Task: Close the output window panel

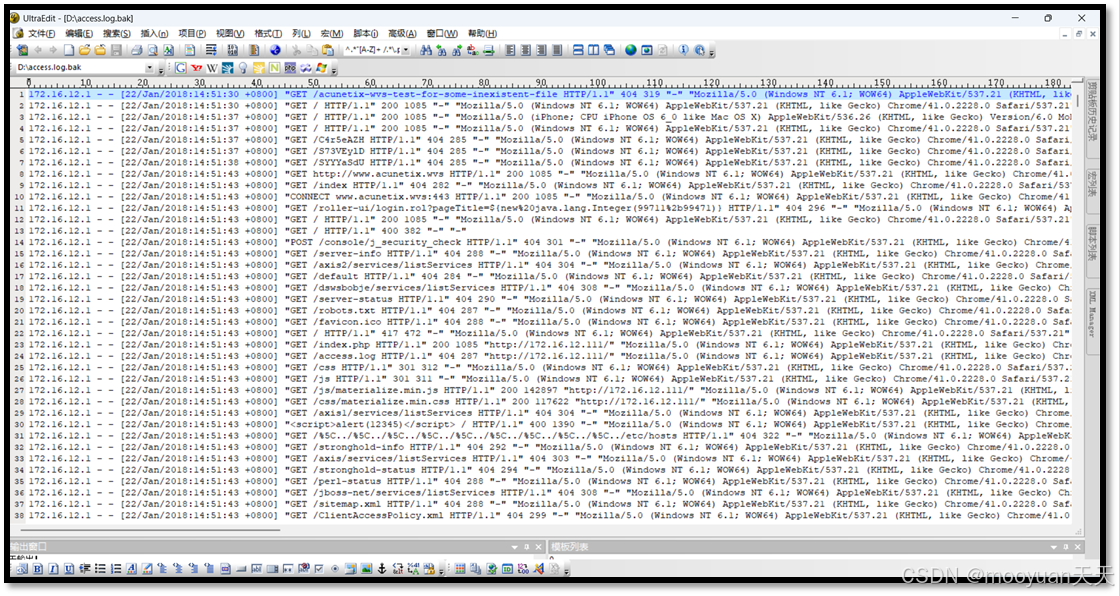Action: tap(538, 547)
